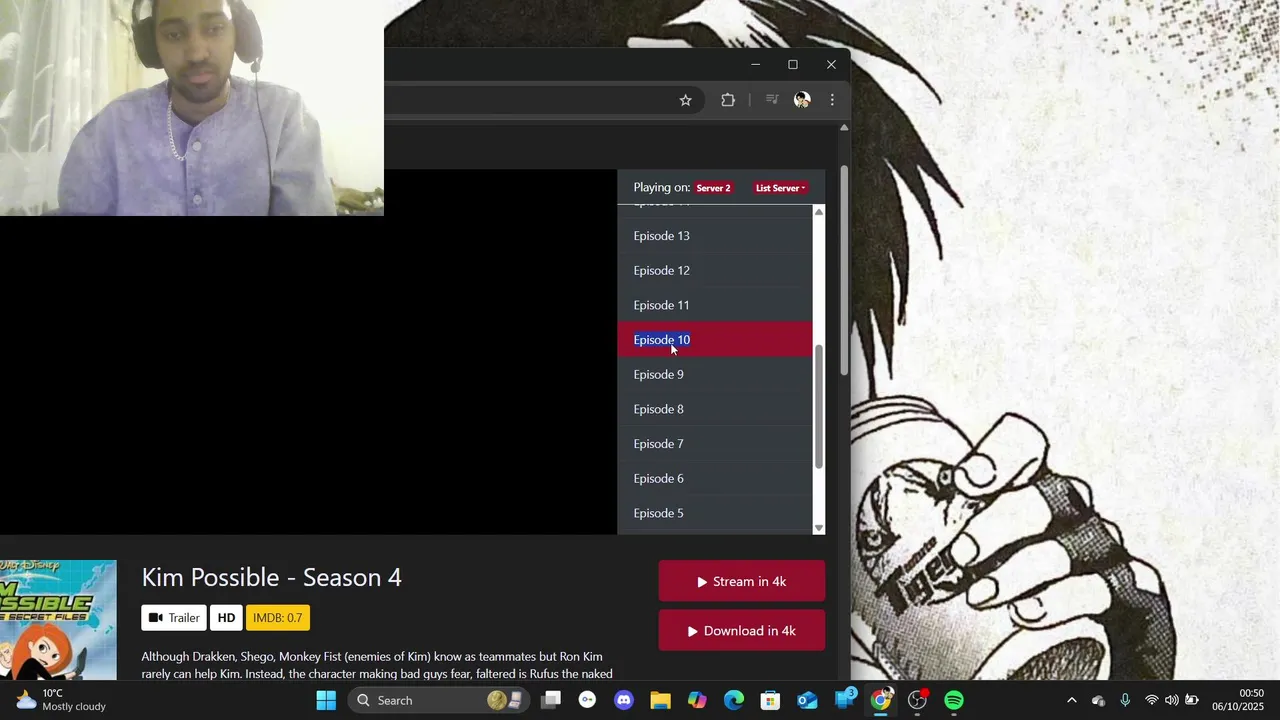Click the episode list scroll-down arrow
The height and width of the screenshot is (720, 1280).
coord(819,528)
